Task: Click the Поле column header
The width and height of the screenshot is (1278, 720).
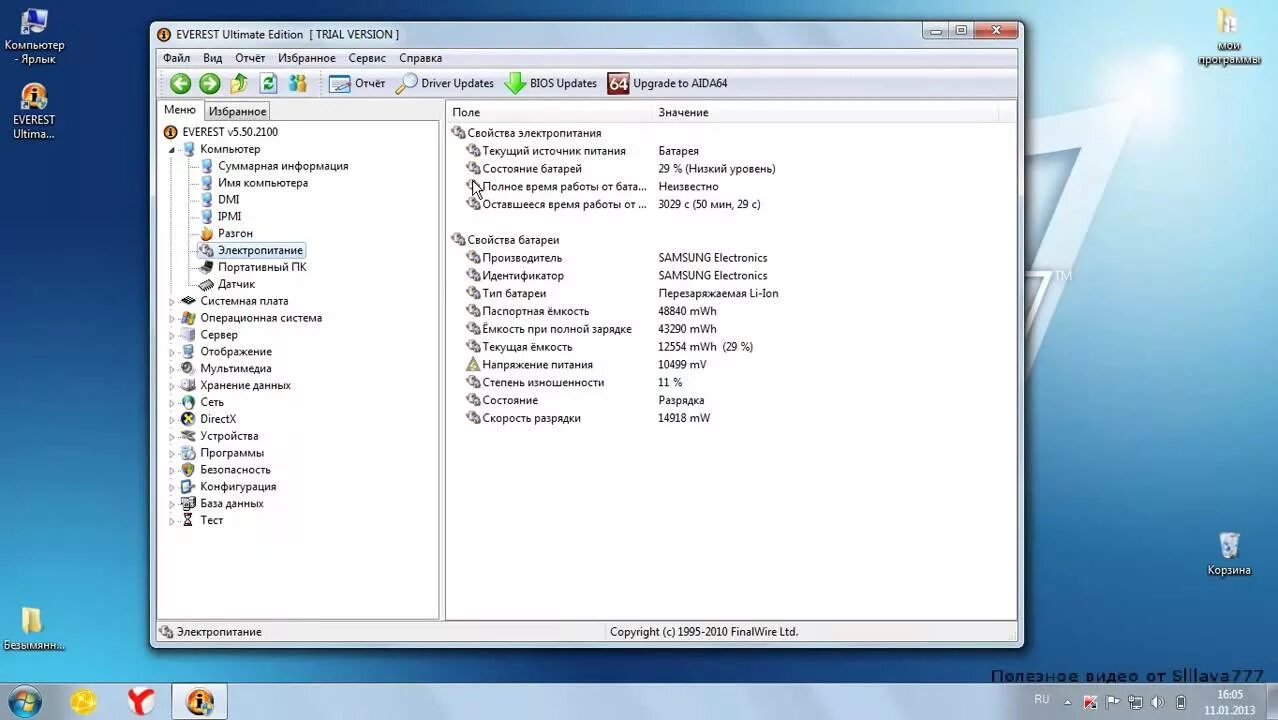Action: (x=549, y=112)
